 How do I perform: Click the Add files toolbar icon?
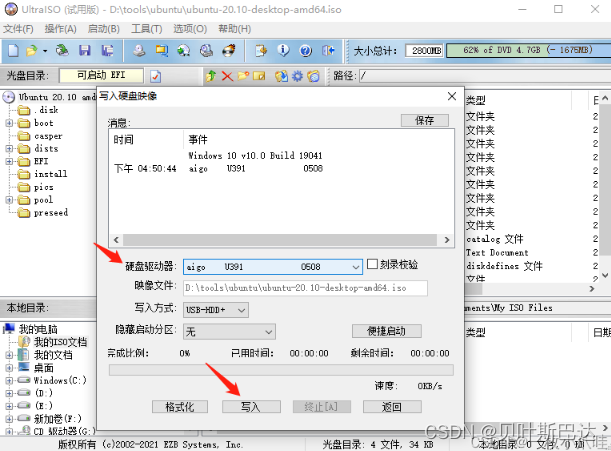pos(261,50)
